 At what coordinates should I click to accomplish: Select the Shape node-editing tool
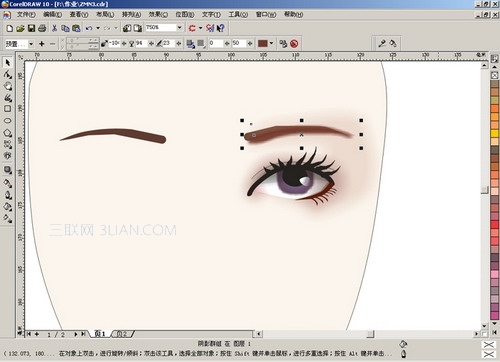(8, 75)
